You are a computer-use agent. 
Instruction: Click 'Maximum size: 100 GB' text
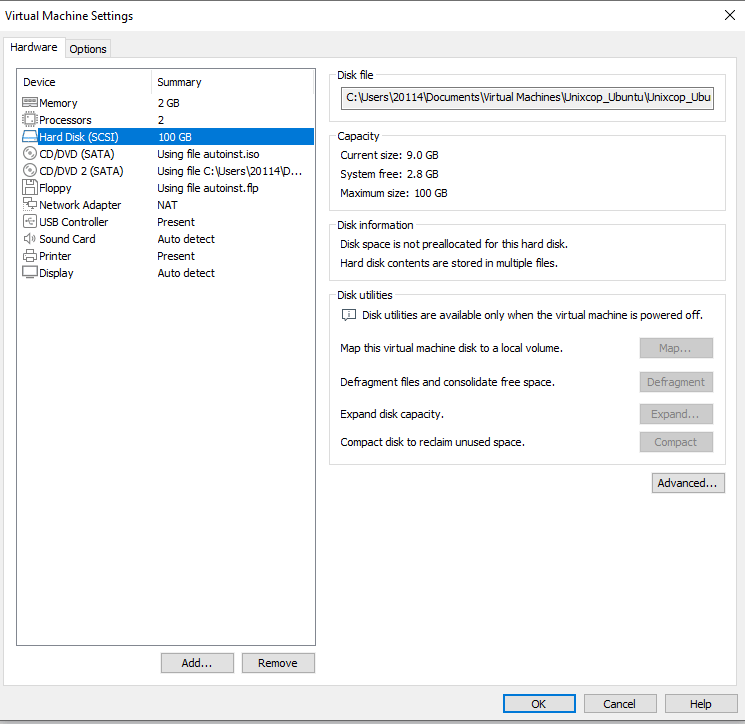pos(393,193)
